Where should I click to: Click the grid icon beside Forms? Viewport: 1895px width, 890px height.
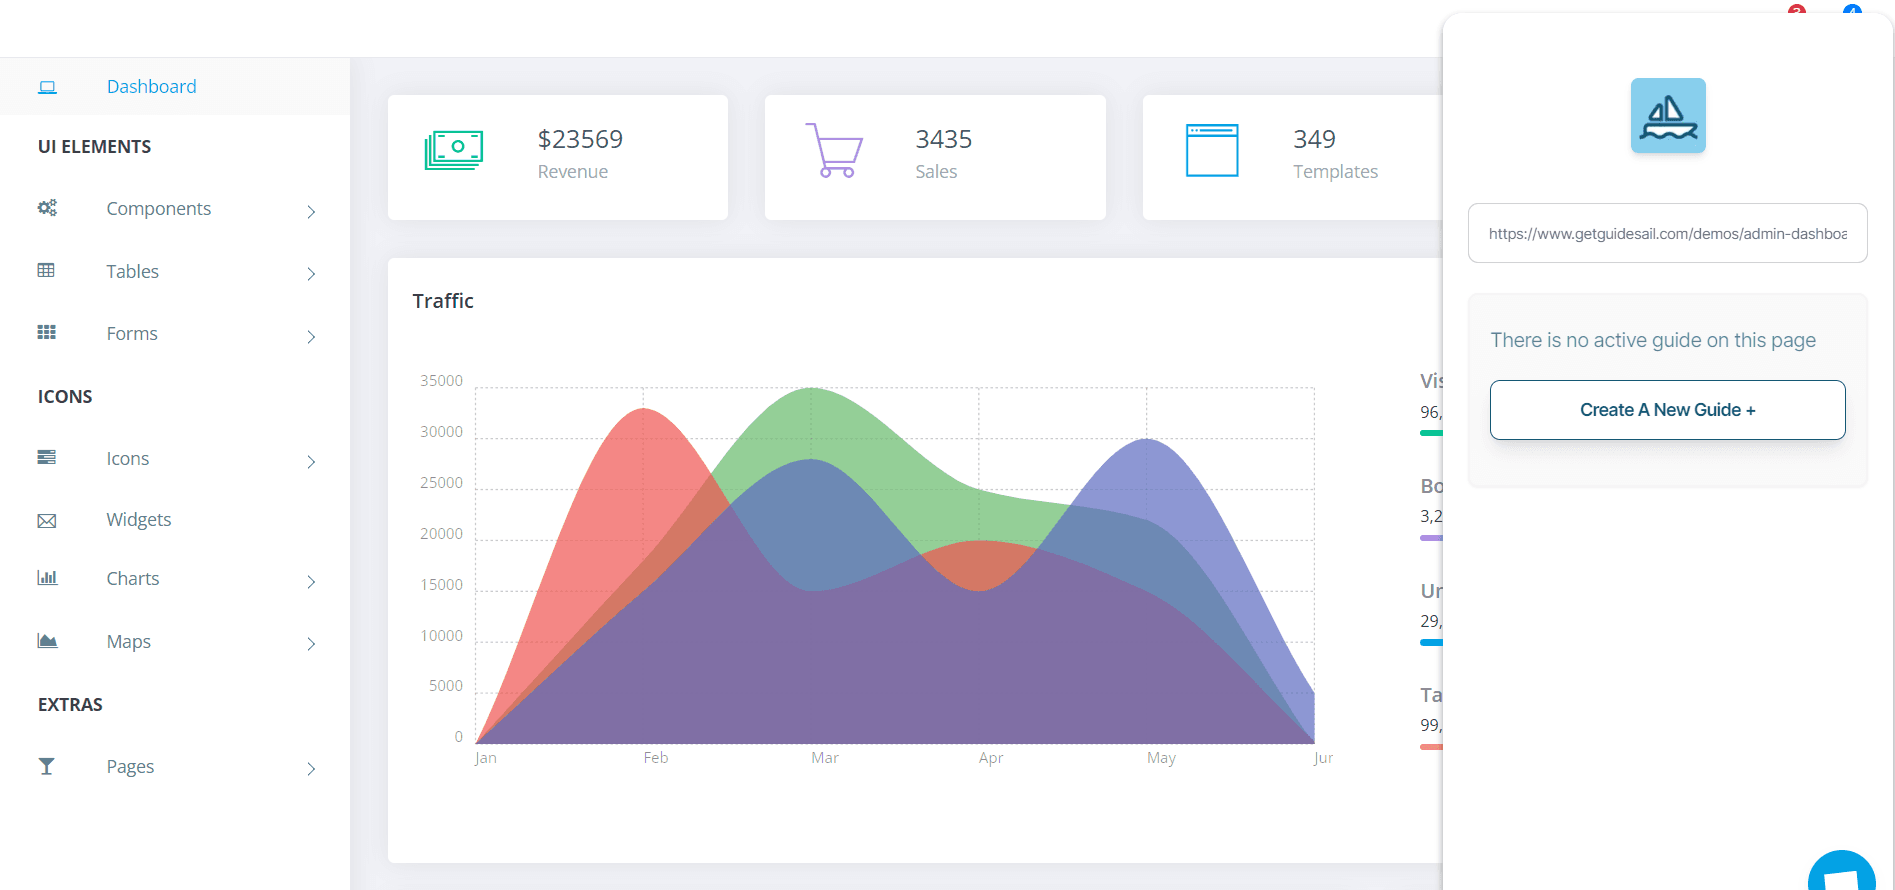tap(46, 333)
